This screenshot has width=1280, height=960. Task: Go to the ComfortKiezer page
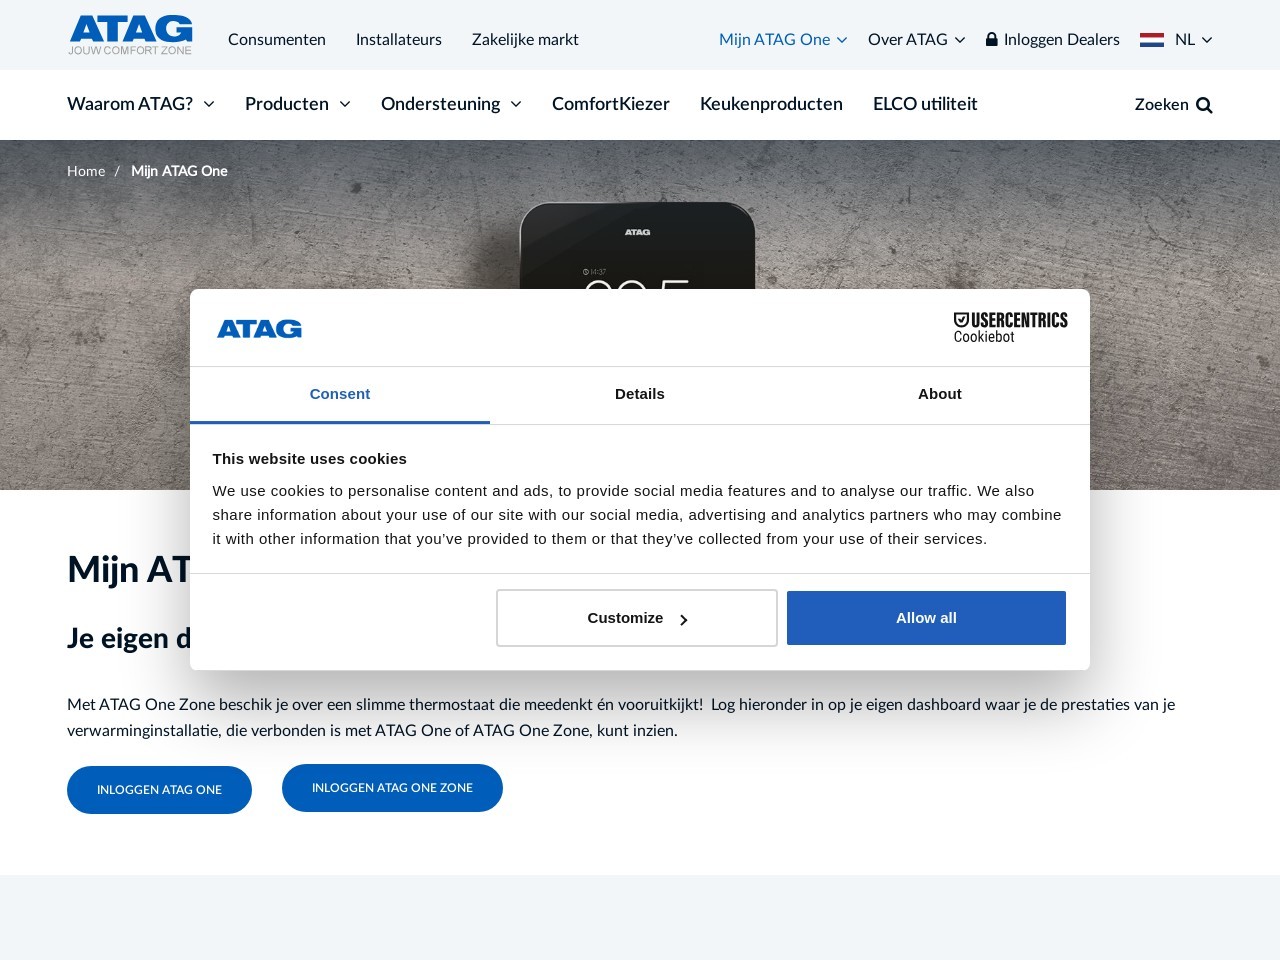(x=611, y=104)
